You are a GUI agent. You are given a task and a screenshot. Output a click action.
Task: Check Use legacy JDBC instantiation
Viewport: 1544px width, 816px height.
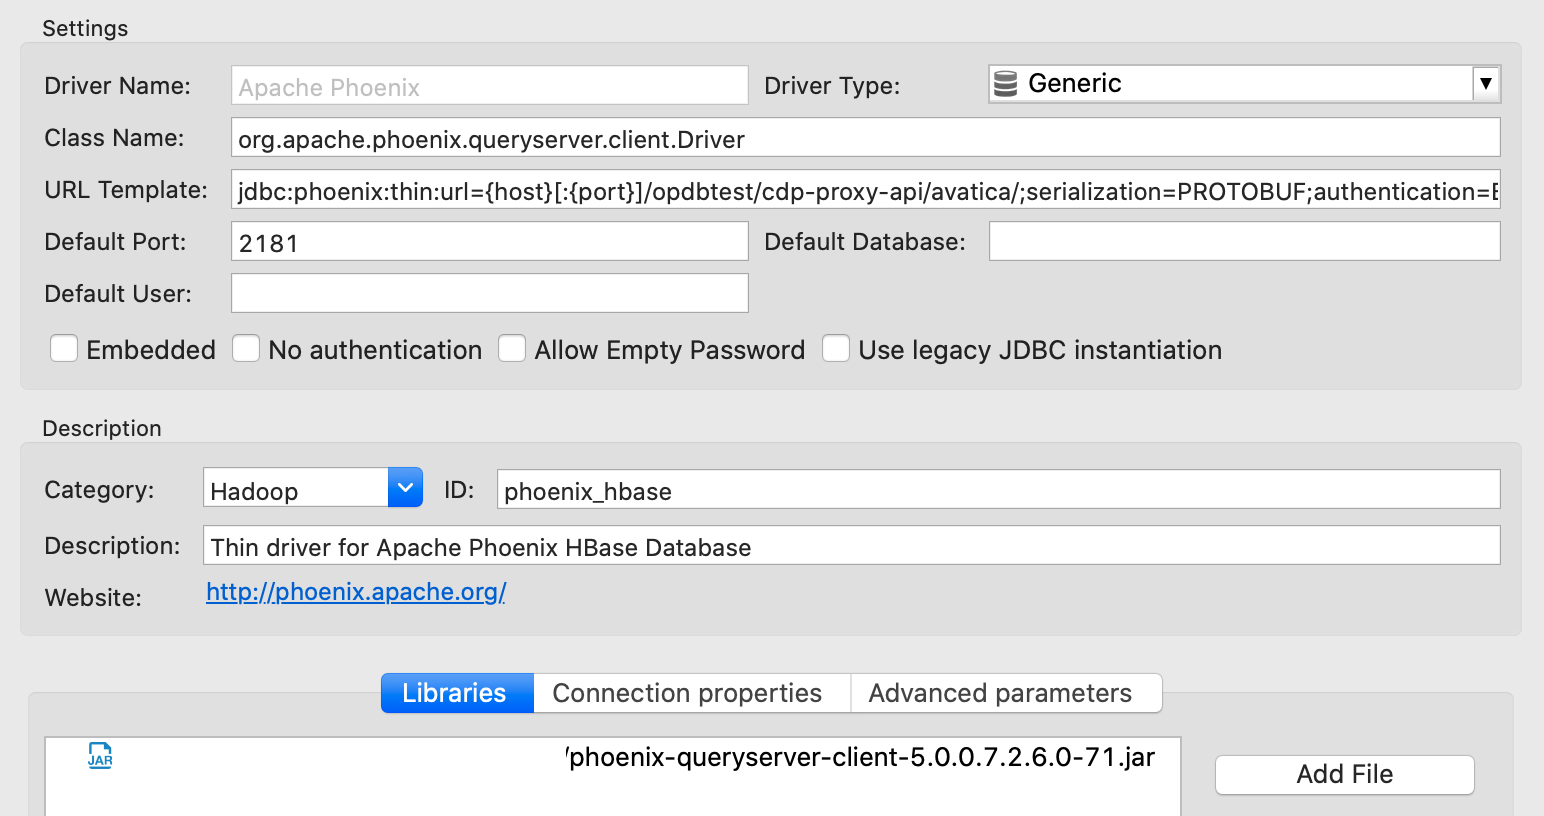pos(836,348)
